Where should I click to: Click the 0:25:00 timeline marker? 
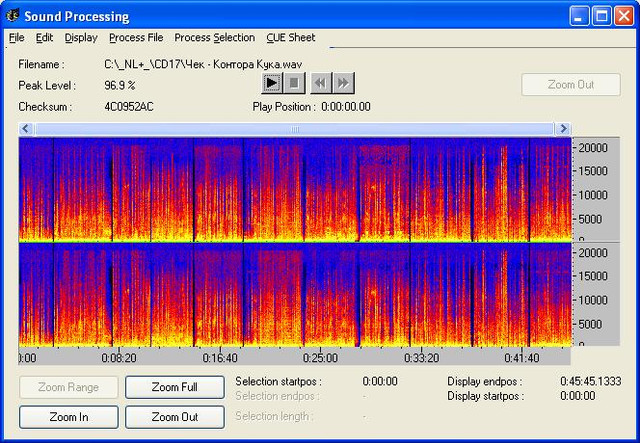(320, 358)
